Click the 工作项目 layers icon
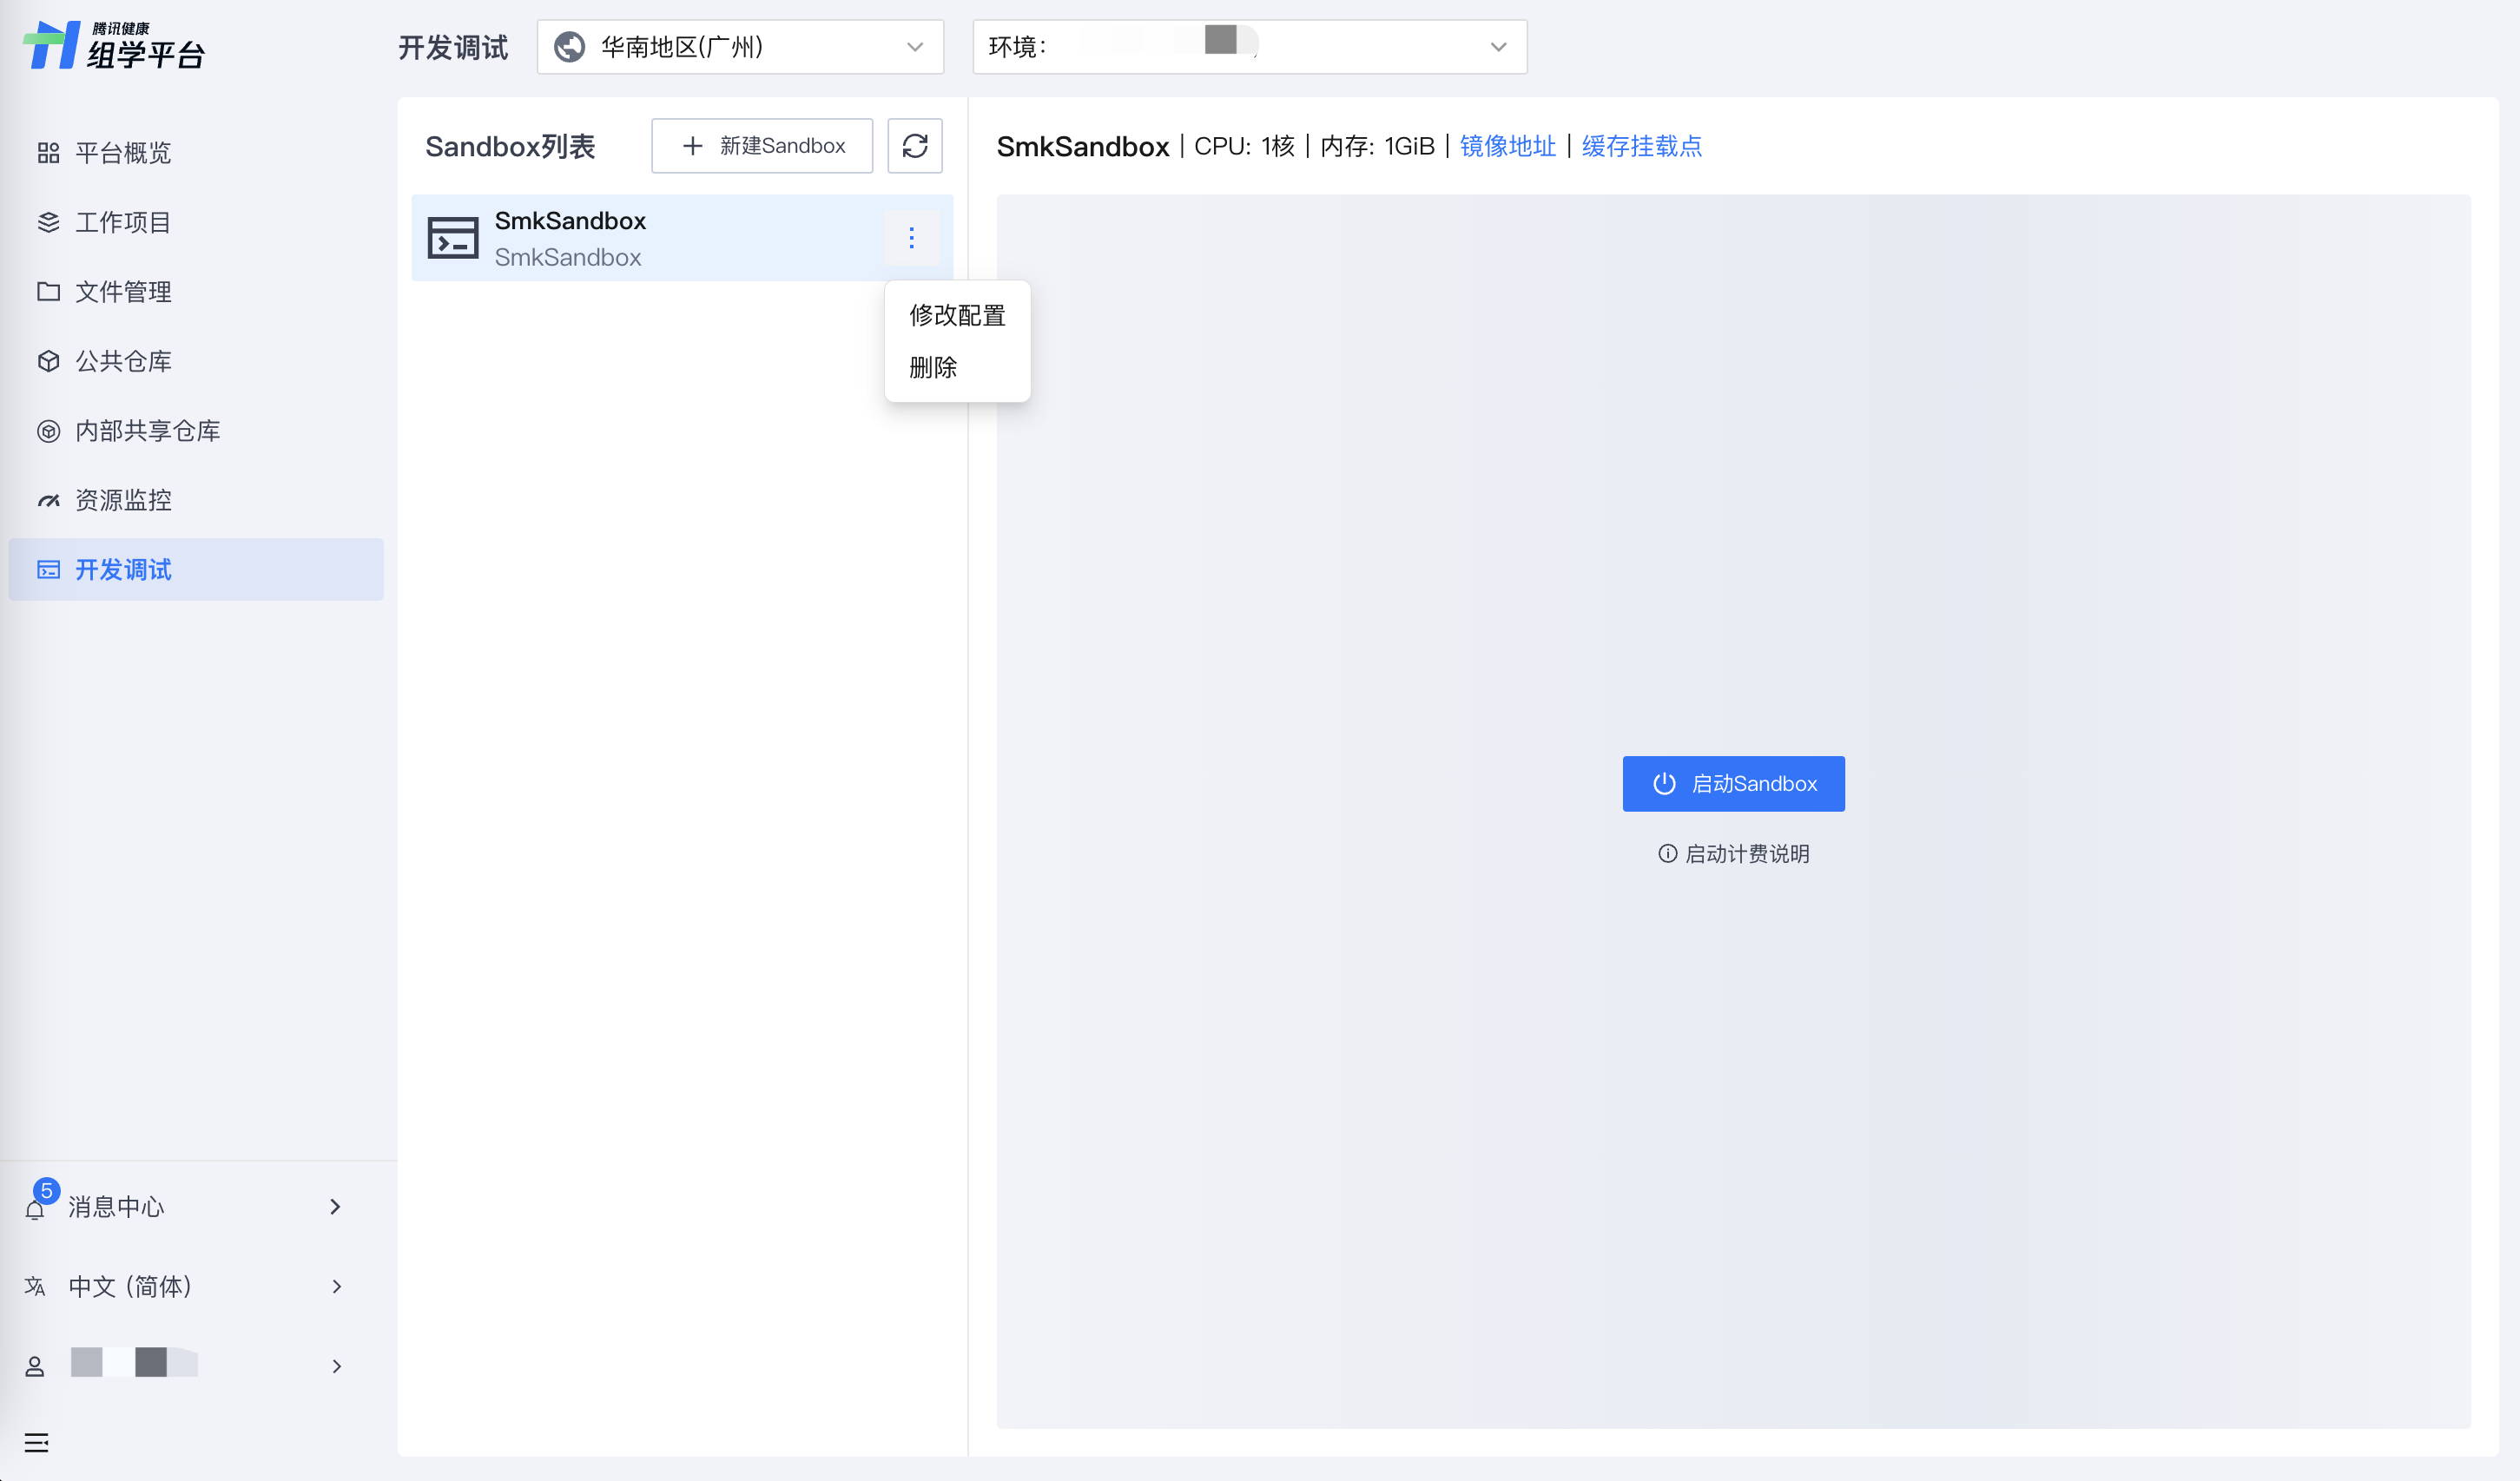Image resolution: width=2520 pixels, height=1481 pixels. (x=48, y=222)
